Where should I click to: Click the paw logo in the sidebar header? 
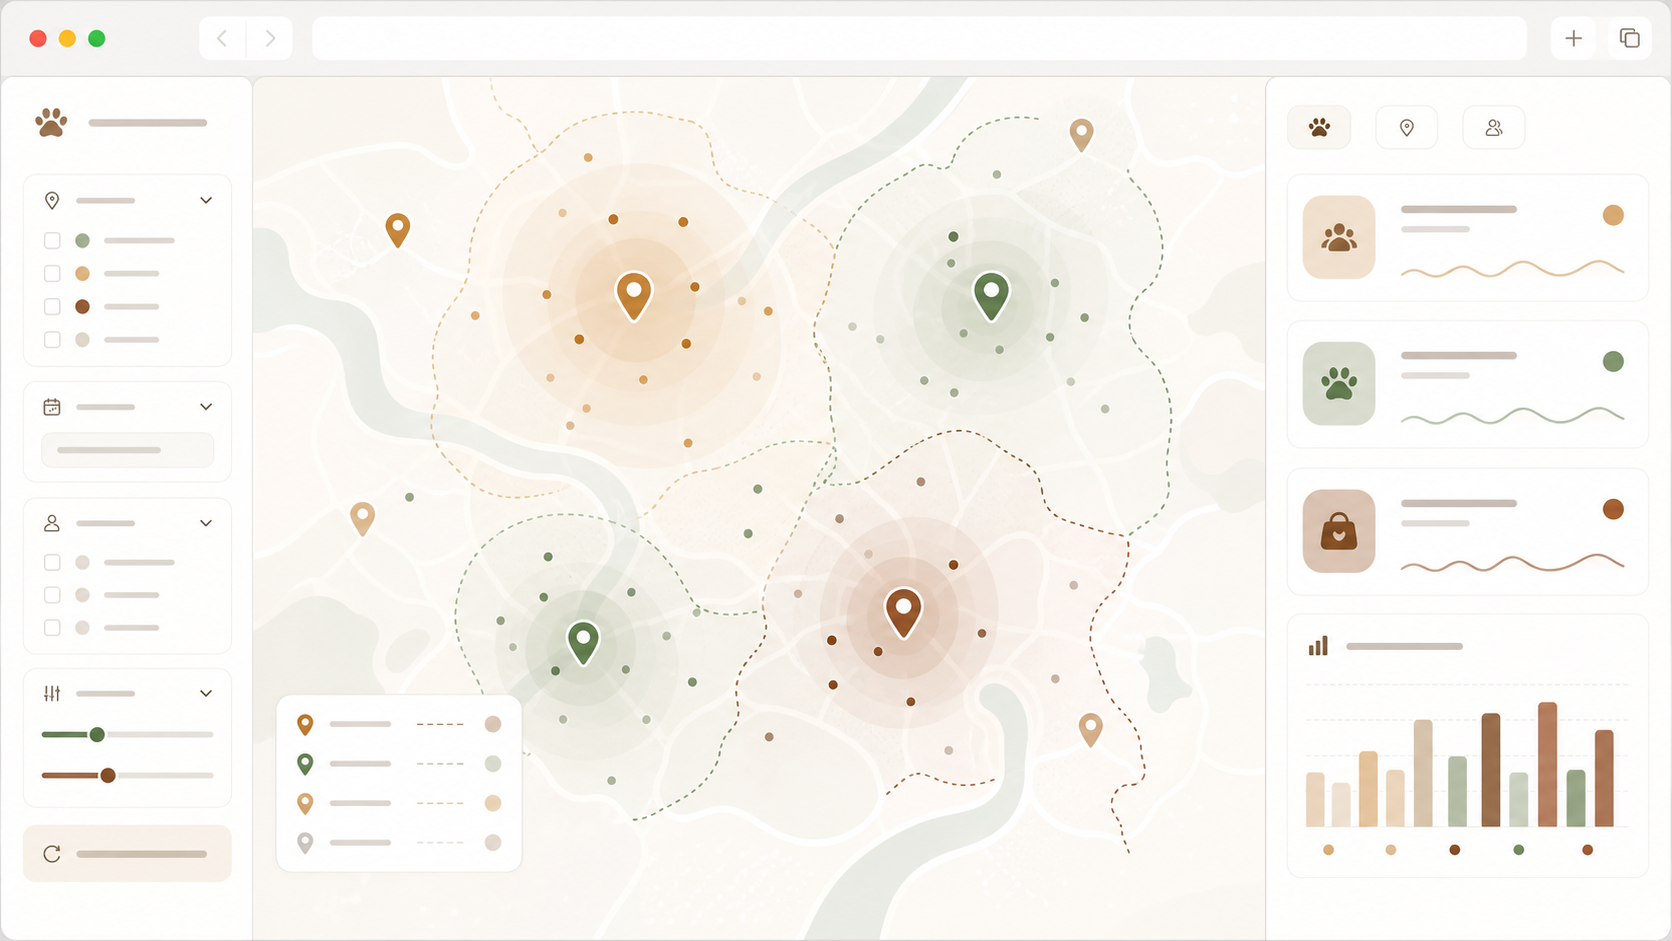point(51,122)
